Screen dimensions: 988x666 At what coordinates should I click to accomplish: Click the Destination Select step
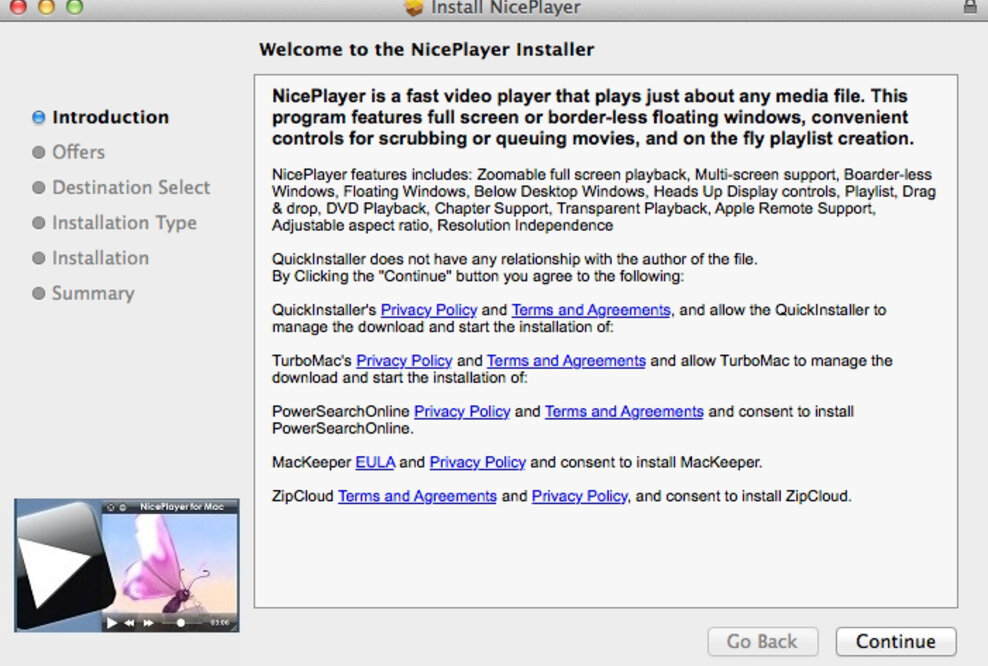(x=131, y=187)
